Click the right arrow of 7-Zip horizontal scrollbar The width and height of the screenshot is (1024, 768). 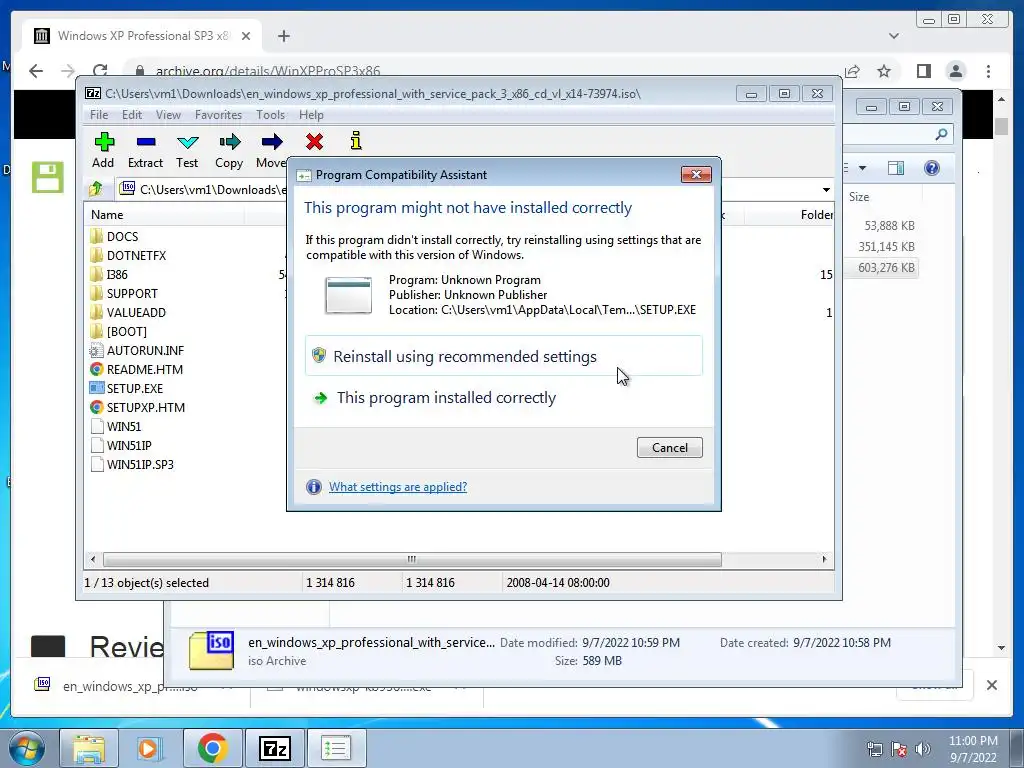pyautogui.click(x=824, y=559)
